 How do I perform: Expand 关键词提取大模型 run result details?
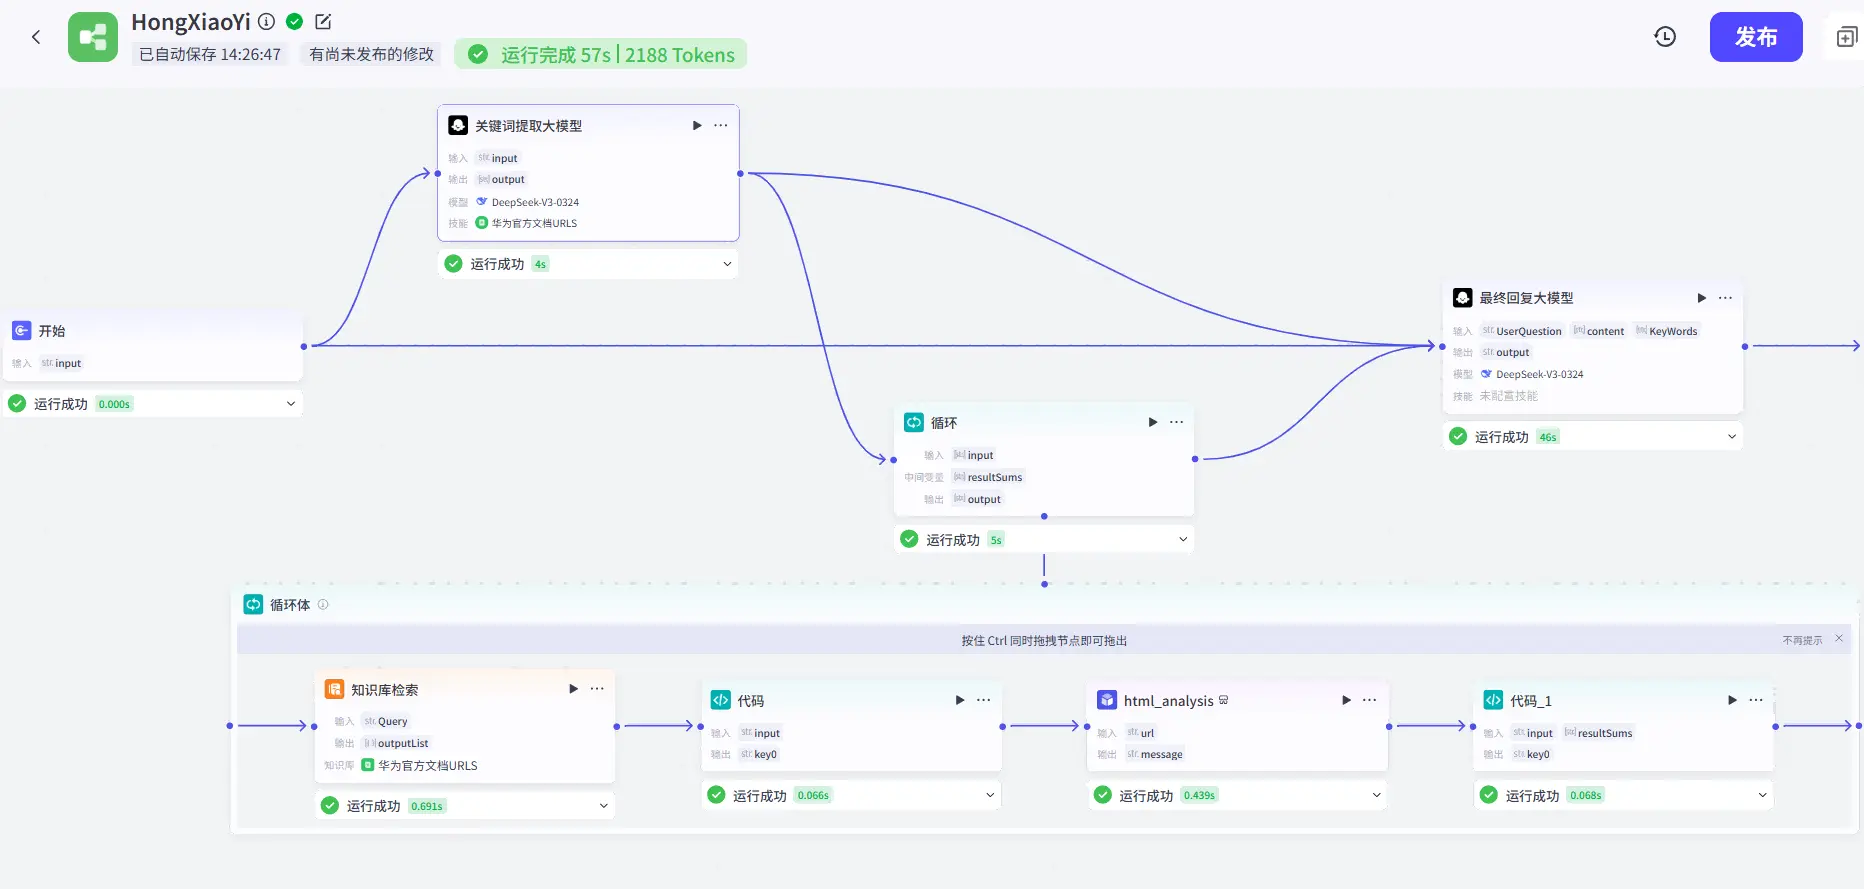point(727,264)
